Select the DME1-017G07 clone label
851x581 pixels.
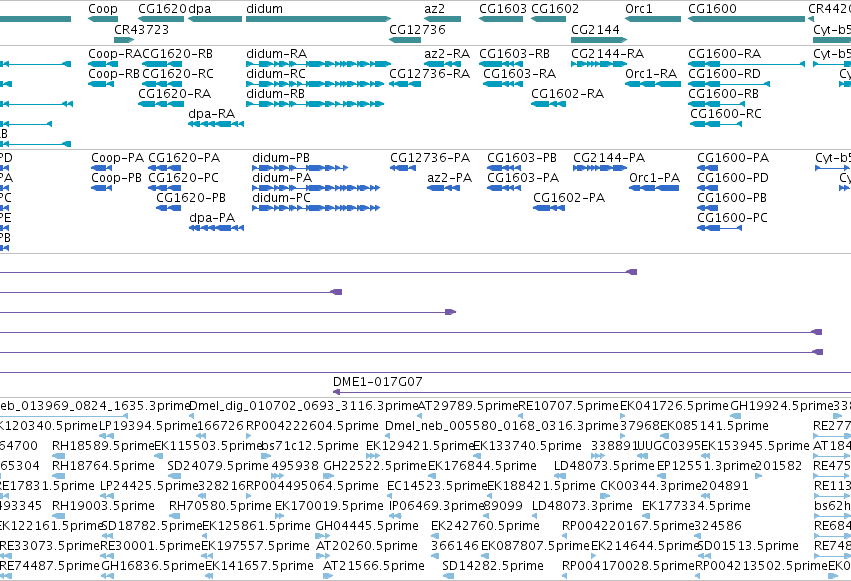378,382
